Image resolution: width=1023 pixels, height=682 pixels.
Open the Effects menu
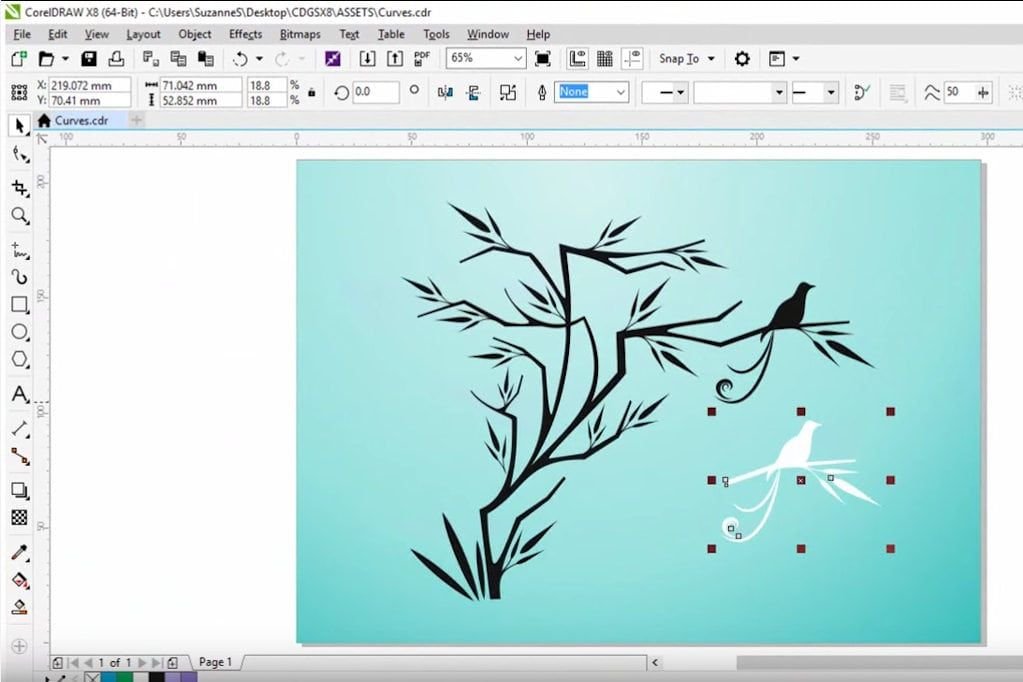click(x=245, y=34)
